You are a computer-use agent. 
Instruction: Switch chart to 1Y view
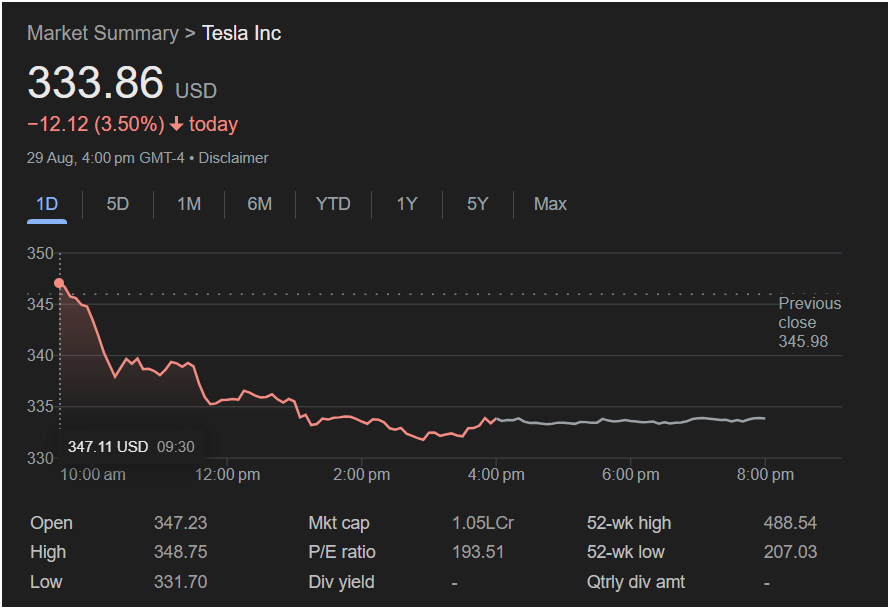tap(407, 204)
